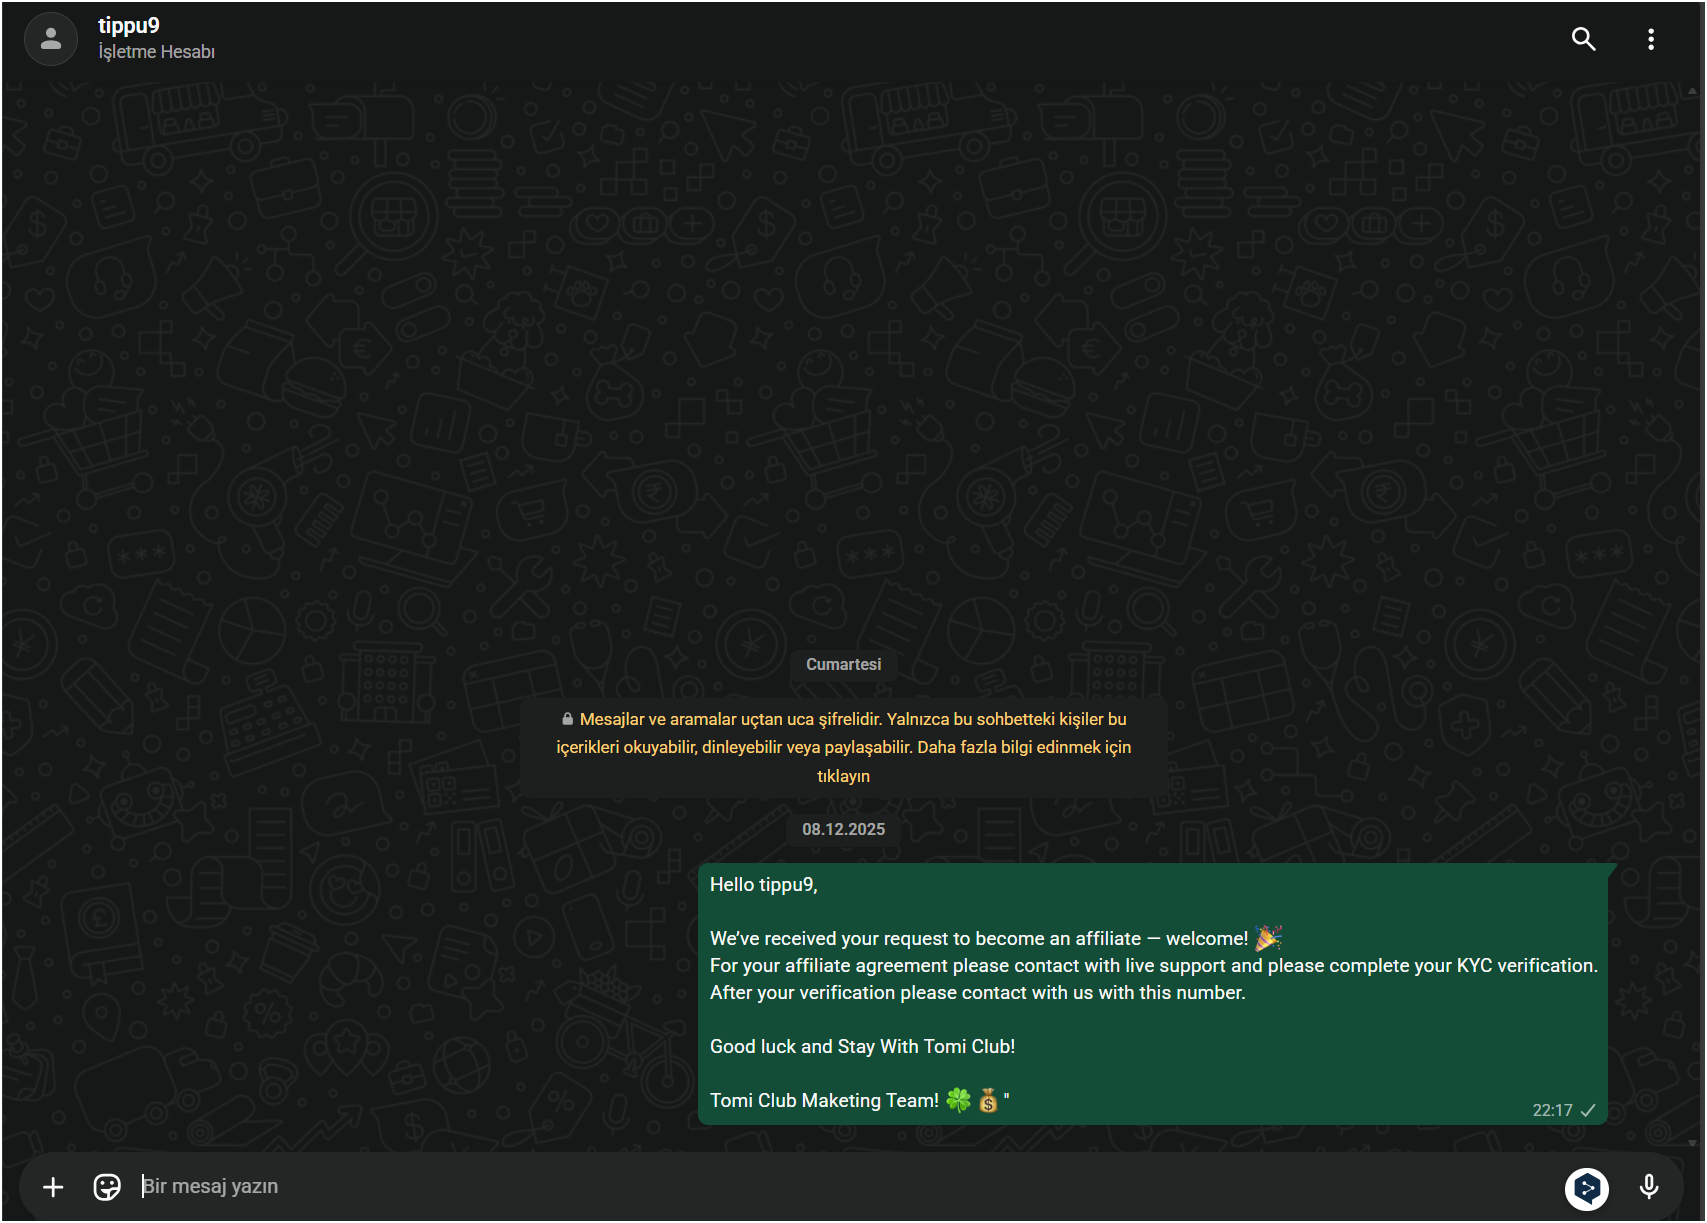The image size is (1707, 1223).
Task: Click the 'Tomi Club Maketing Team!' line
Action: pyautogui.click(x=859, y=1101)
